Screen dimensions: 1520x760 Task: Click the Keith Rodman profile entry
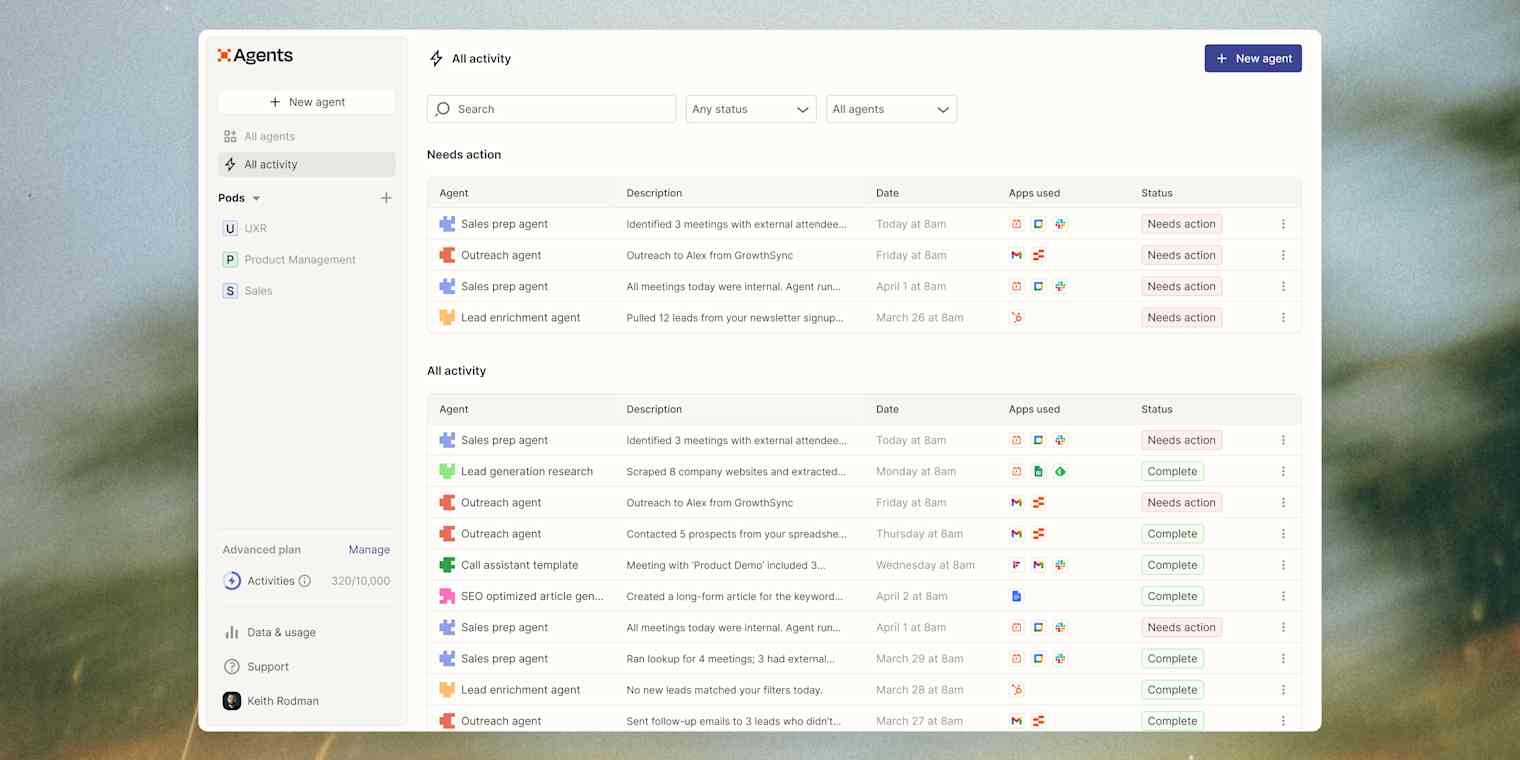pyautogui.click(x=281, y=701)
